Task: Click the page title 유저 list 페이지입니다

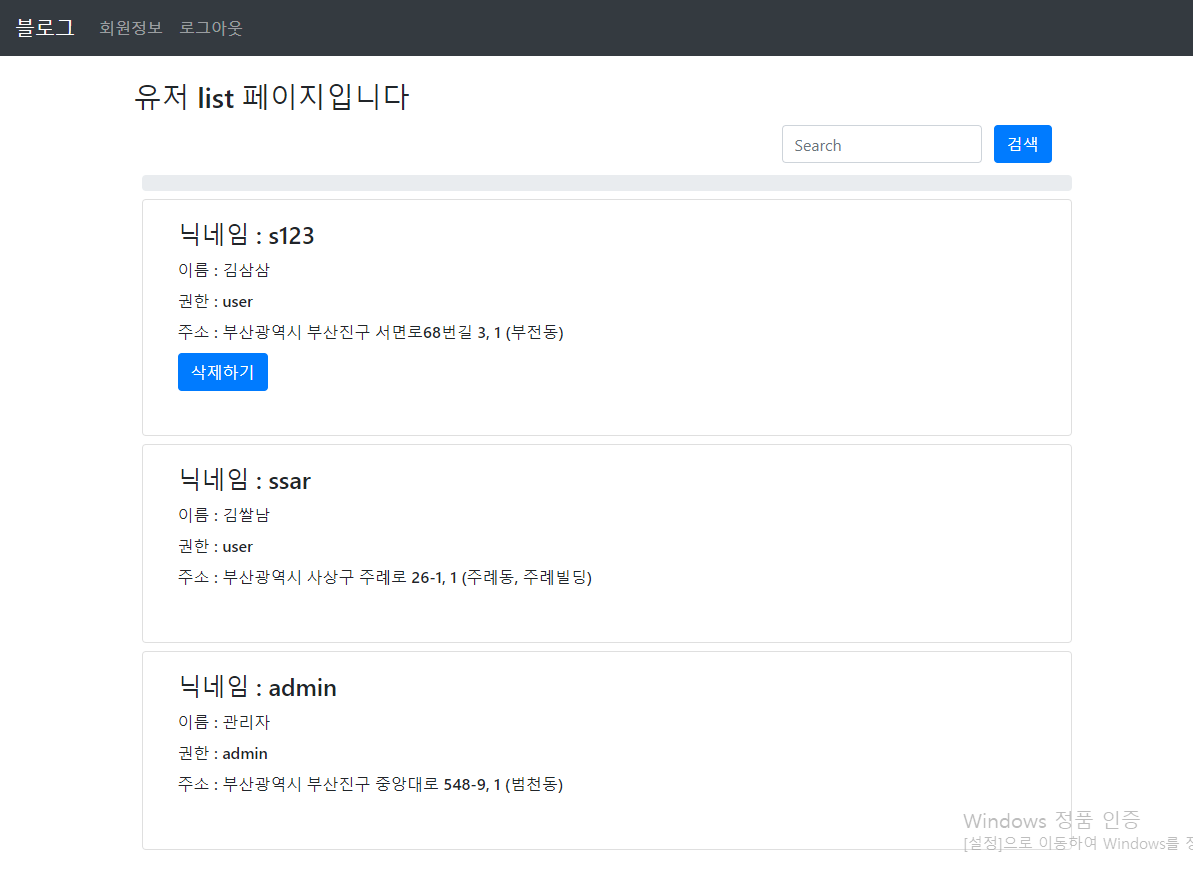Action: point(272,97)
